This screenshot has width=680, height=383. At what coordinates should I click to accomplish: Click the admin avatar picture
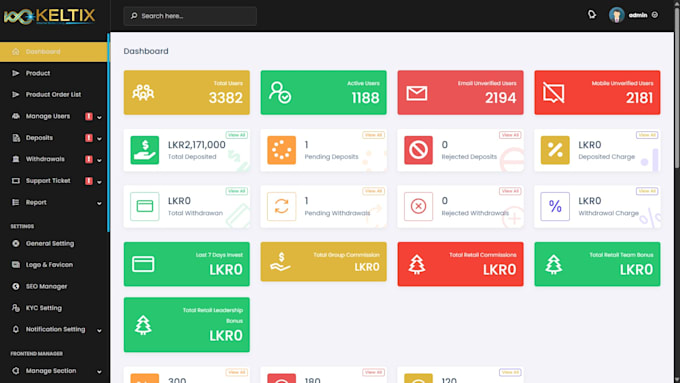coord(616,15)
